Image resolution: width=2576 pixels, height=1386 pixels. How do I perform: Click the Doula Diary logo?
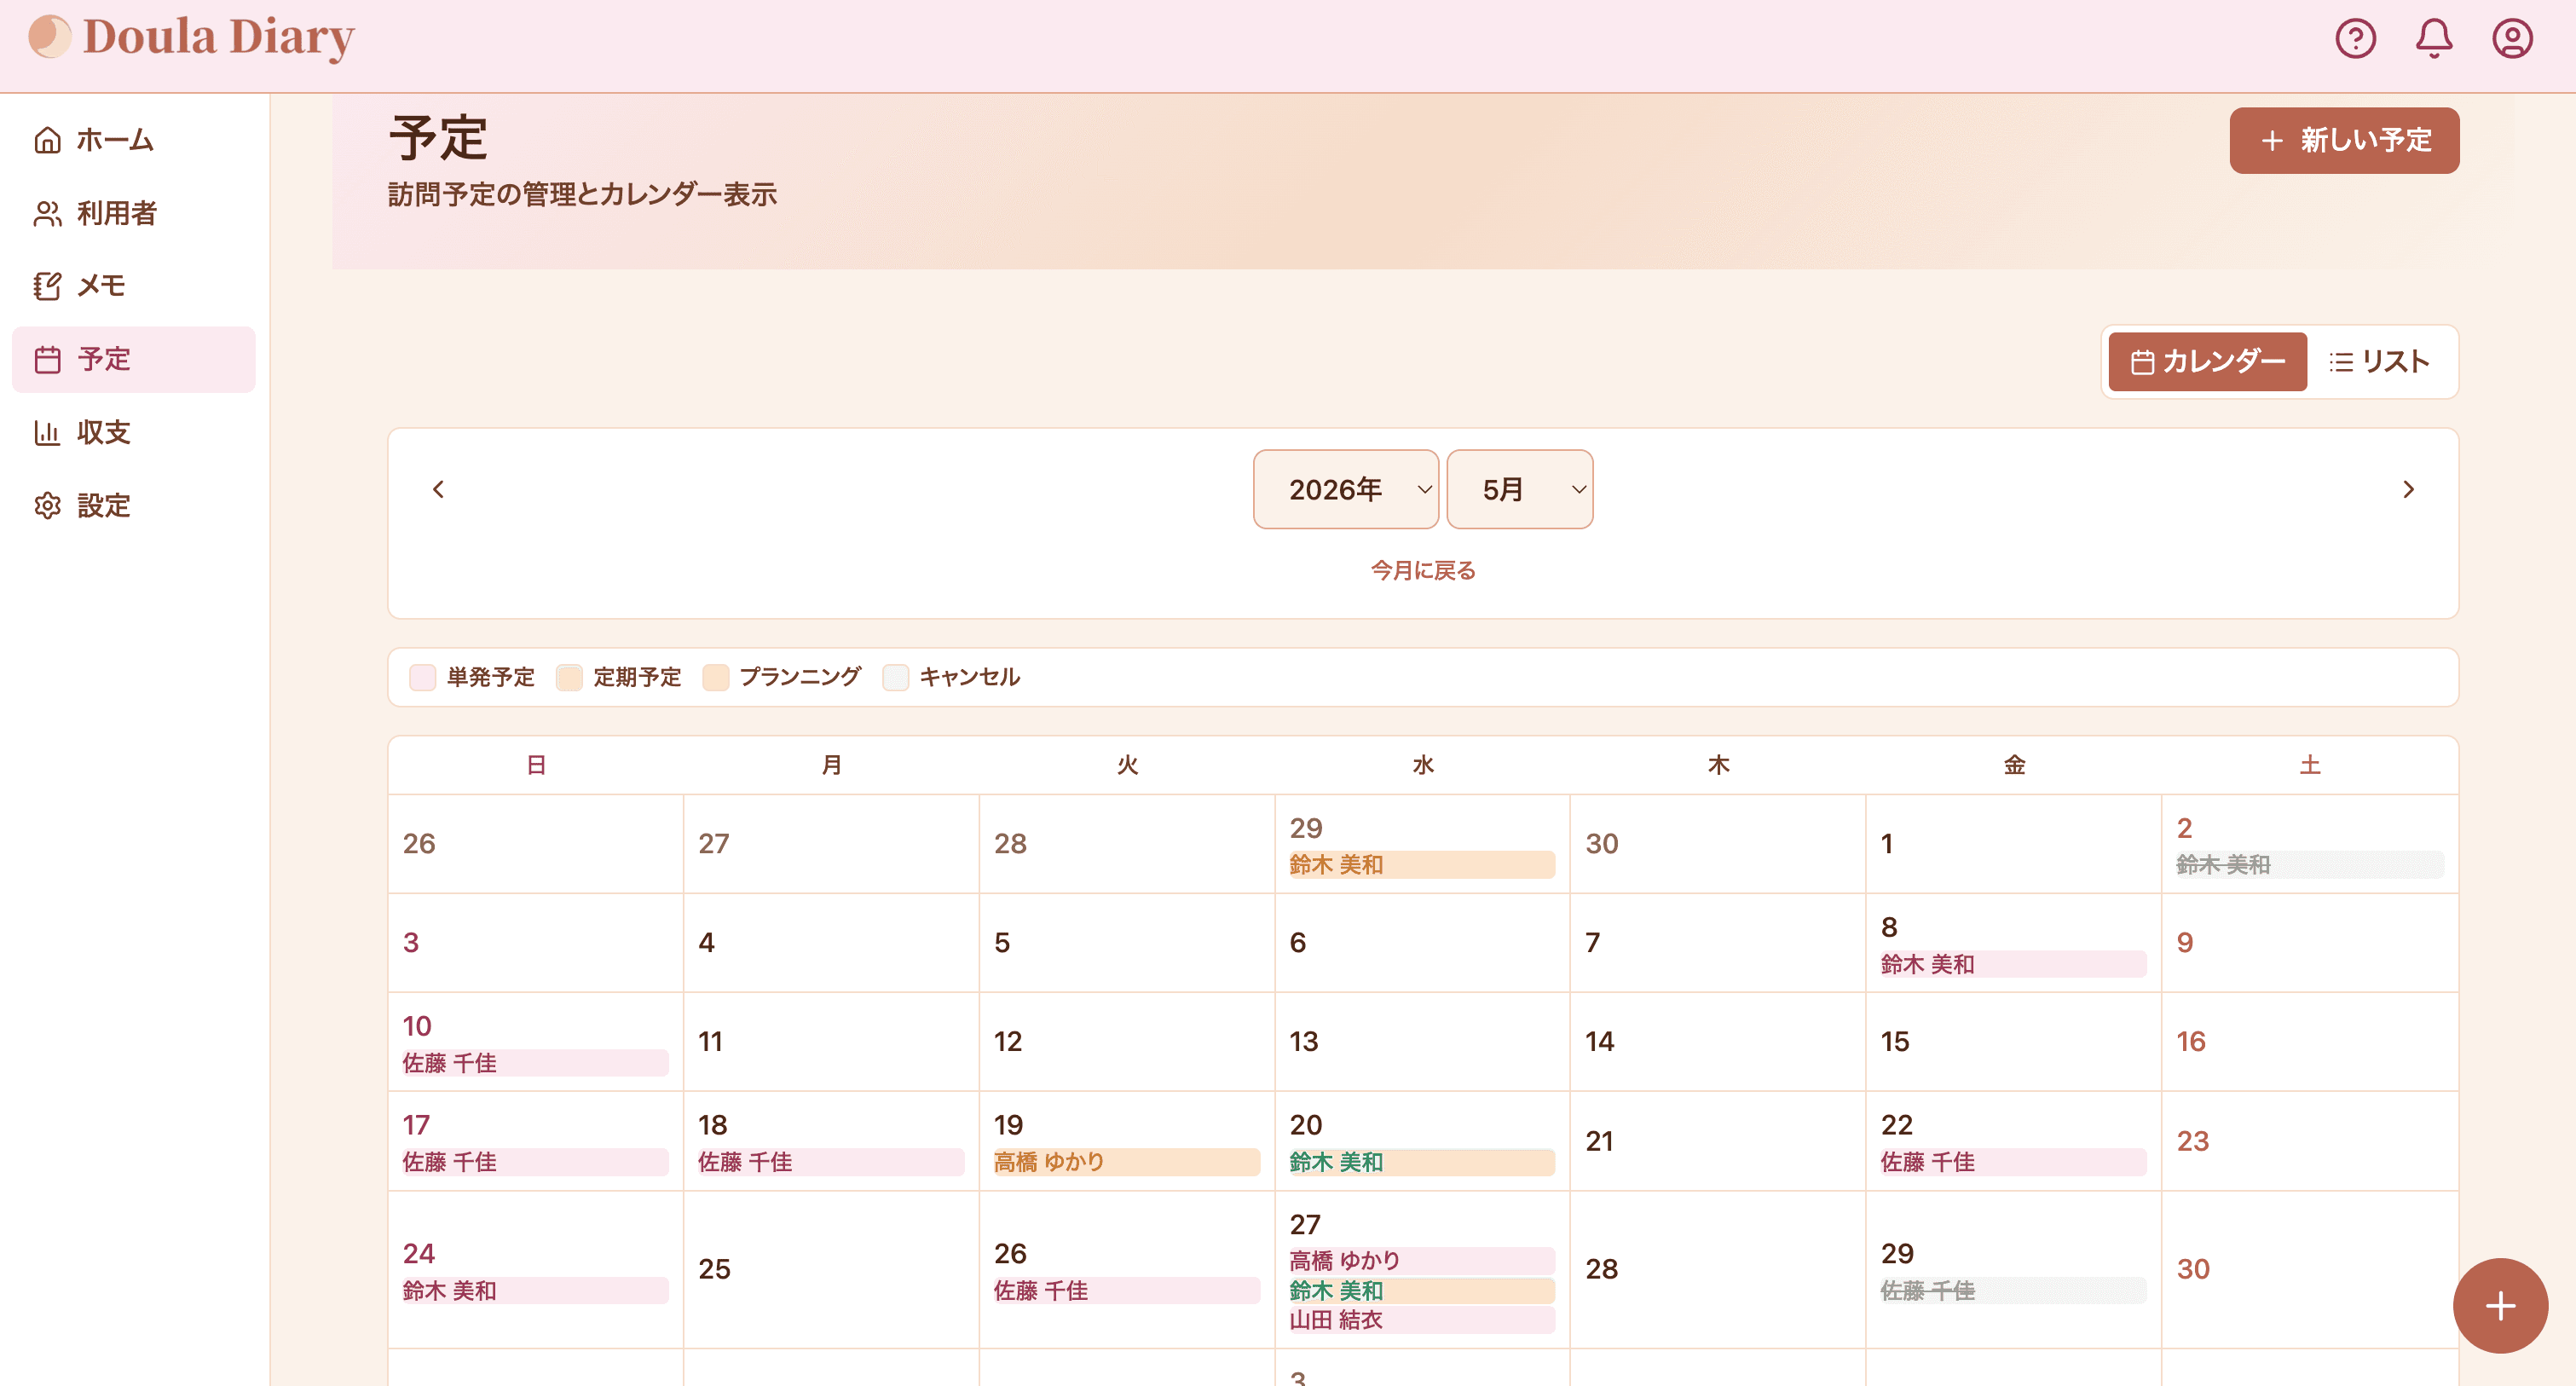pyautogui.click(x=191, y=37)
